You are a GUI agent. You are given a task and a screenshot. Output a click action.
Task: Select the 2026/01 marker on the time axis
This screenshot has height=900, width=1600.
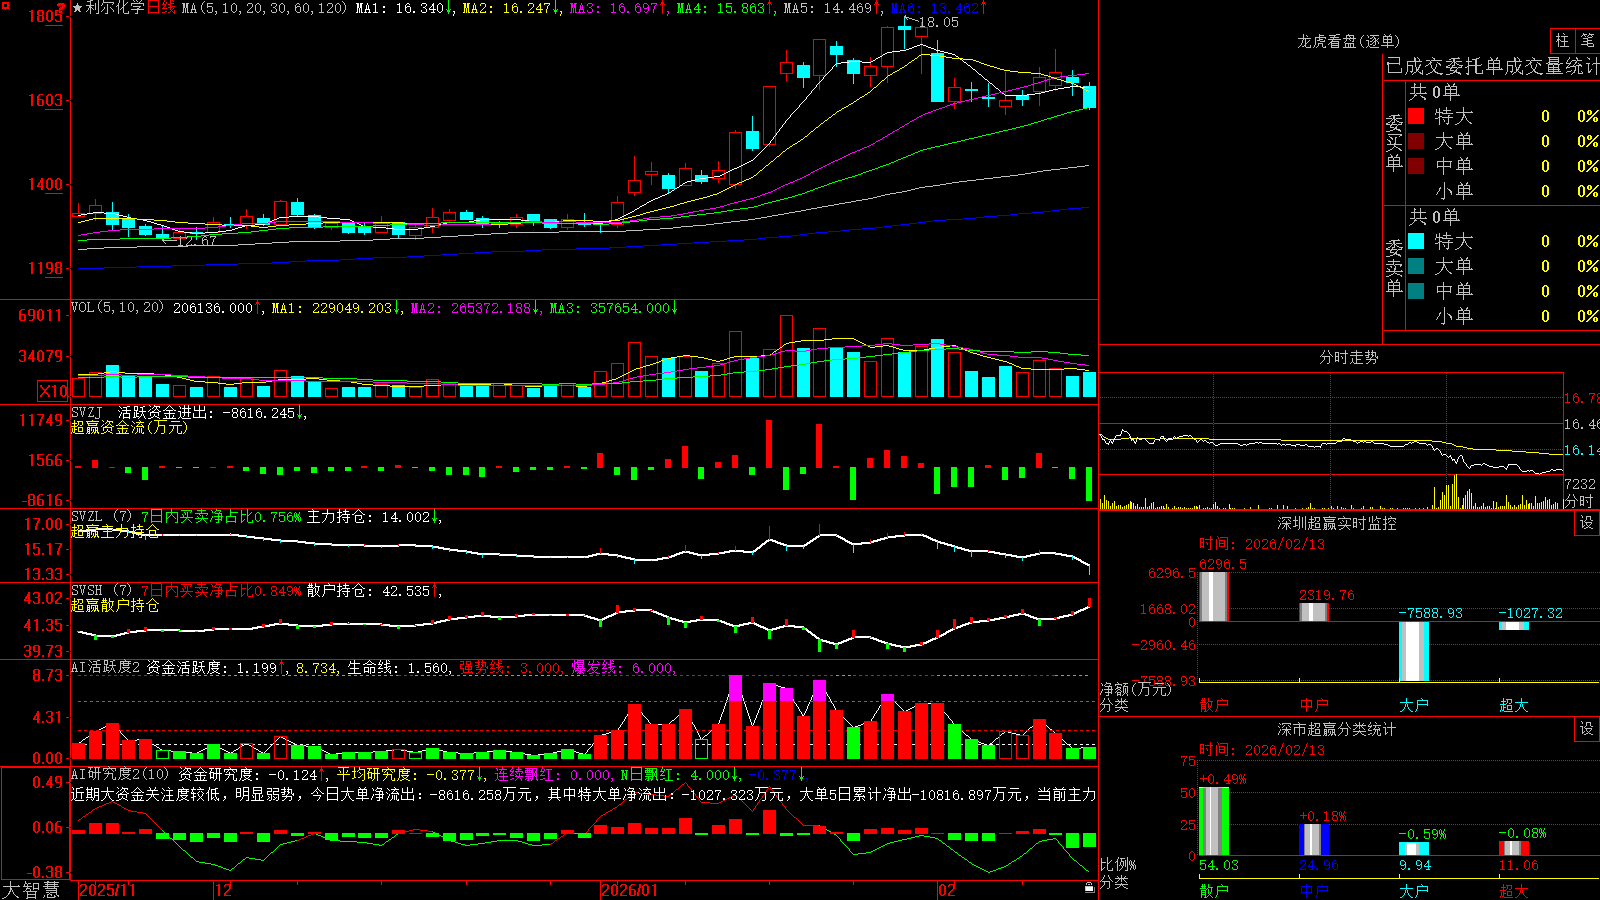[x=629, y=890]
